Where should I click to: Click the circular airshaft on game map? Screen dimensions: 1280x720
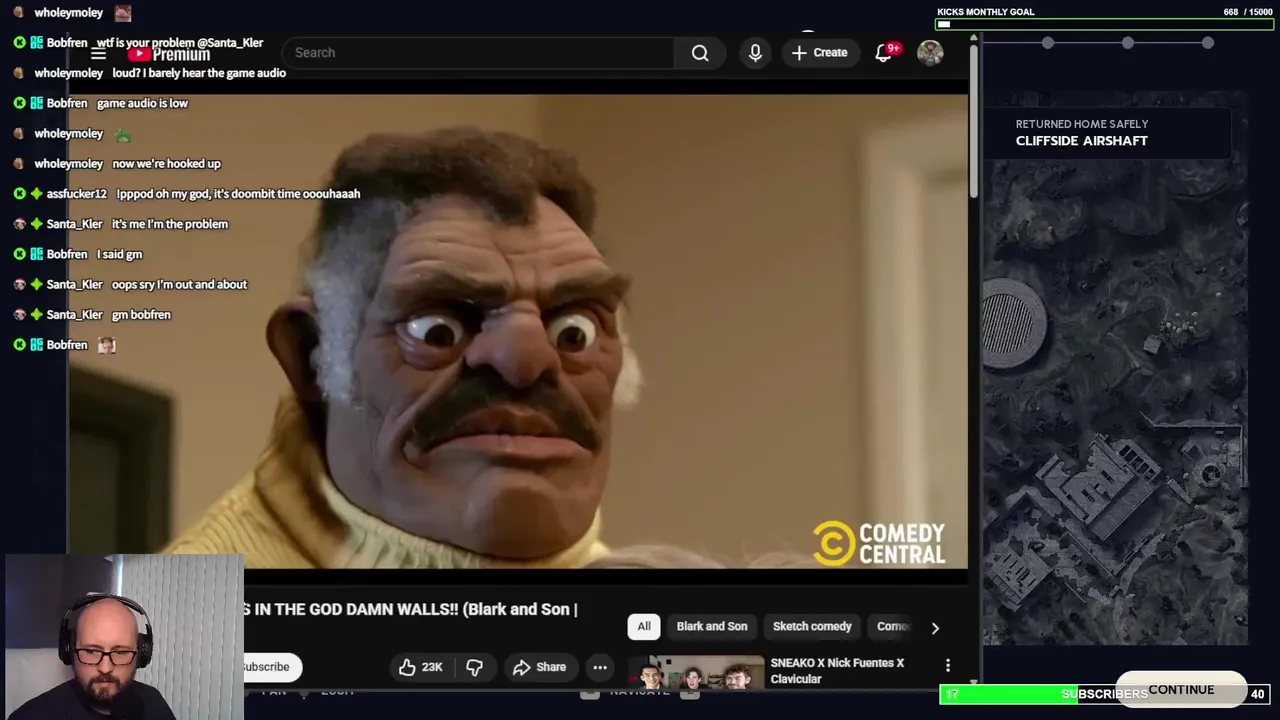[1013, 325]
